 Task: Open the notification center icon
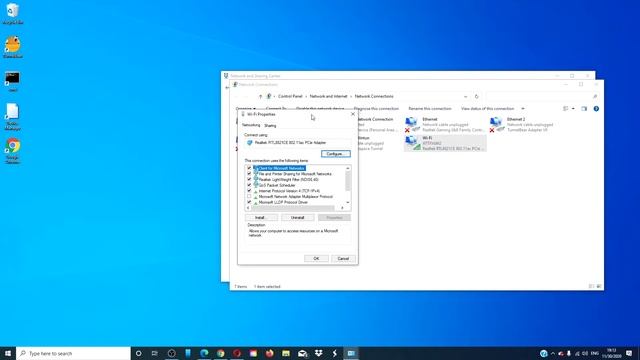[x=629, y=353]
